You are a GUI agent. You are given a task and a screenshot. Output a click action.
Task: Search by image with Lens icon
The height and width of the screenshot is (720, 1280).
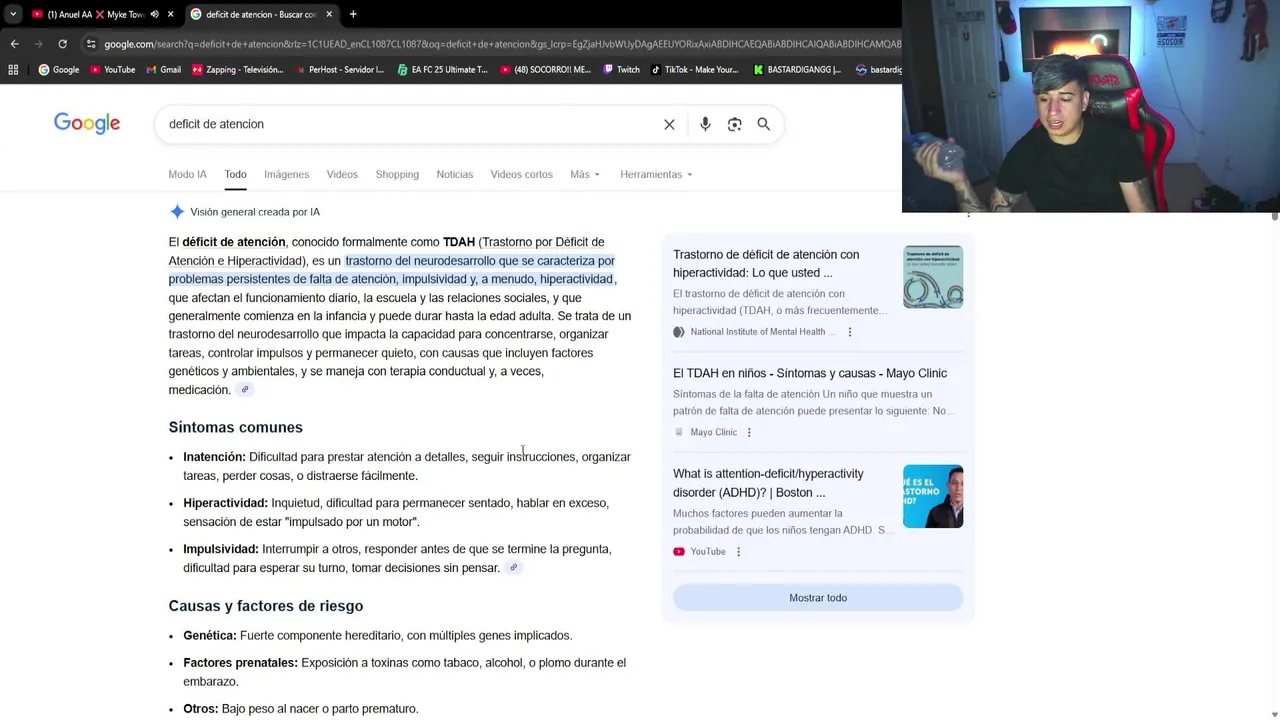(734, 124)
